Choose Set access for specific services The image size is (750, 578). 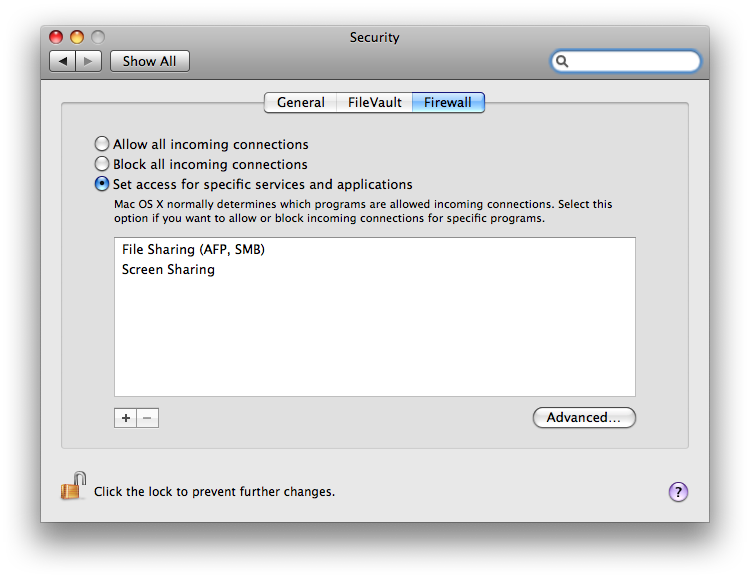click(x=102, y=184)
